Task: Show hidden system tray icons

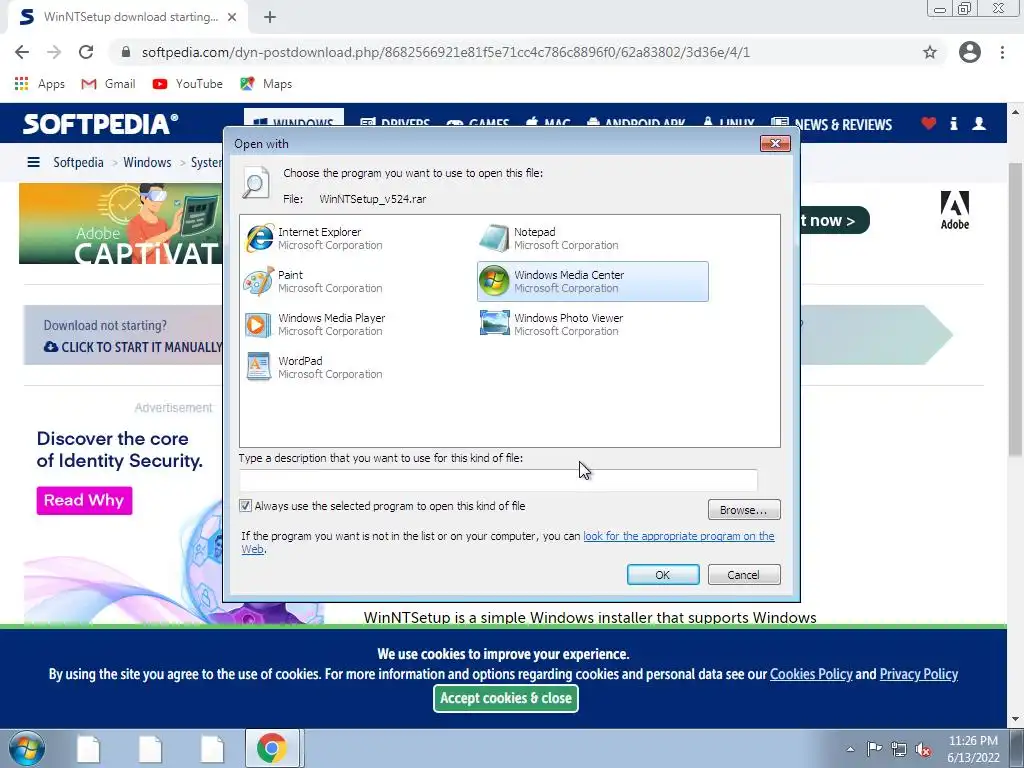Action: [x=850, y=749]
